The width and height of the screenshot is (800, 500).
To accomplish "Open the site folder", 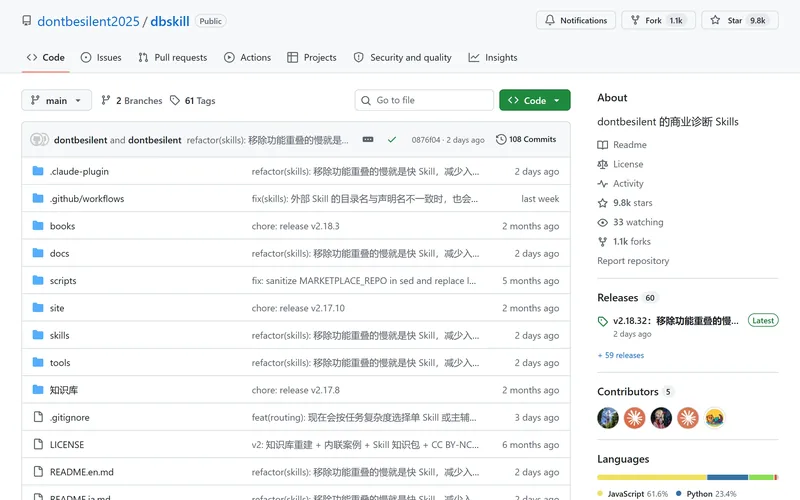I will (x=57, y=308).
